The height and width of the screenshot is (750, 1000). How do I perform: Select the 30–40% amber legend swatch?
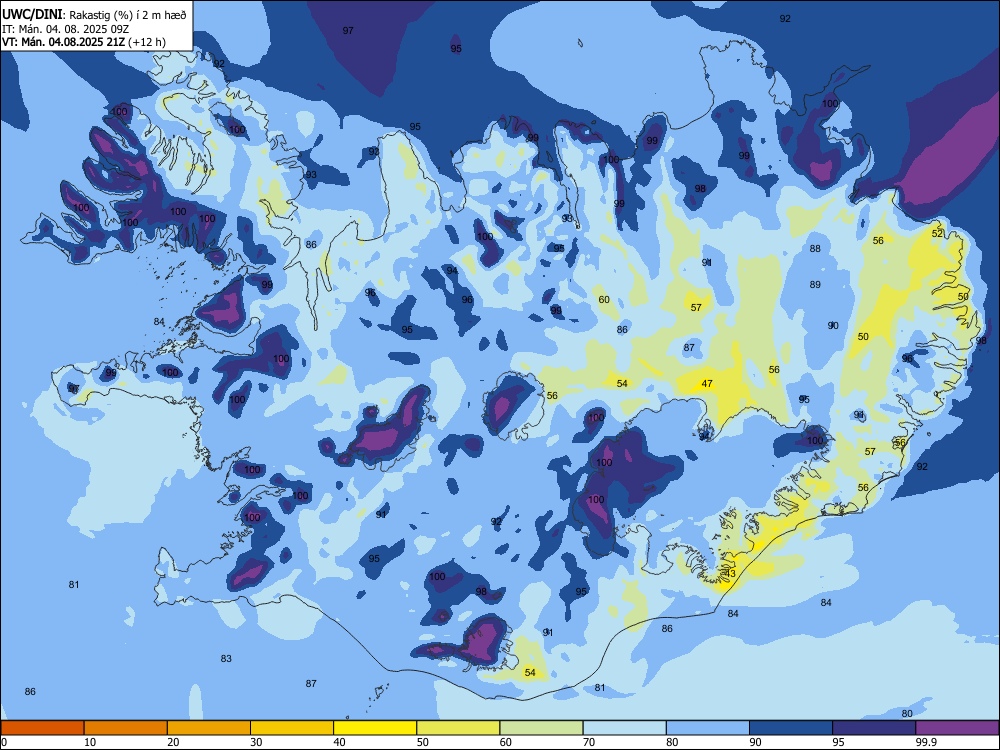[292, 728]
